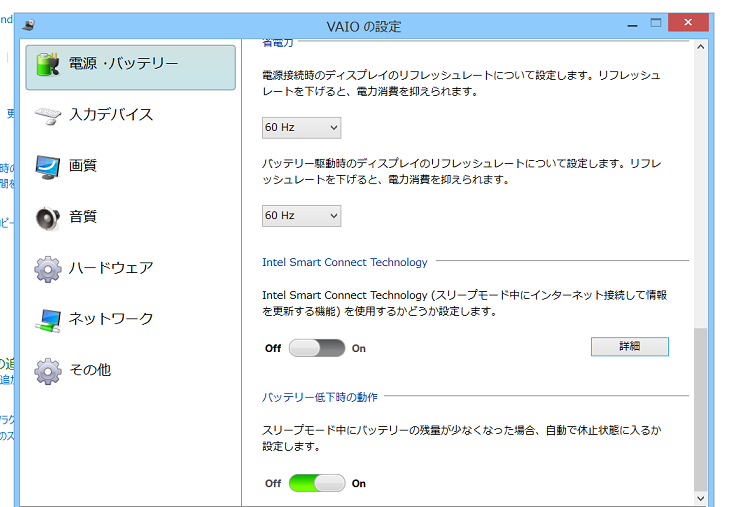Click the Intel Smart Connect Technology heading

click(345, 262)
